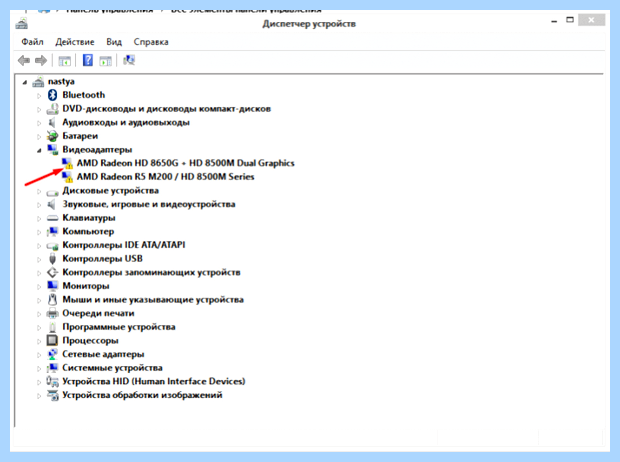Screen dimensions: 620x462
Task: Select Устройства HID (Human Interface Devices) row
Action: [x=154, y=381]
